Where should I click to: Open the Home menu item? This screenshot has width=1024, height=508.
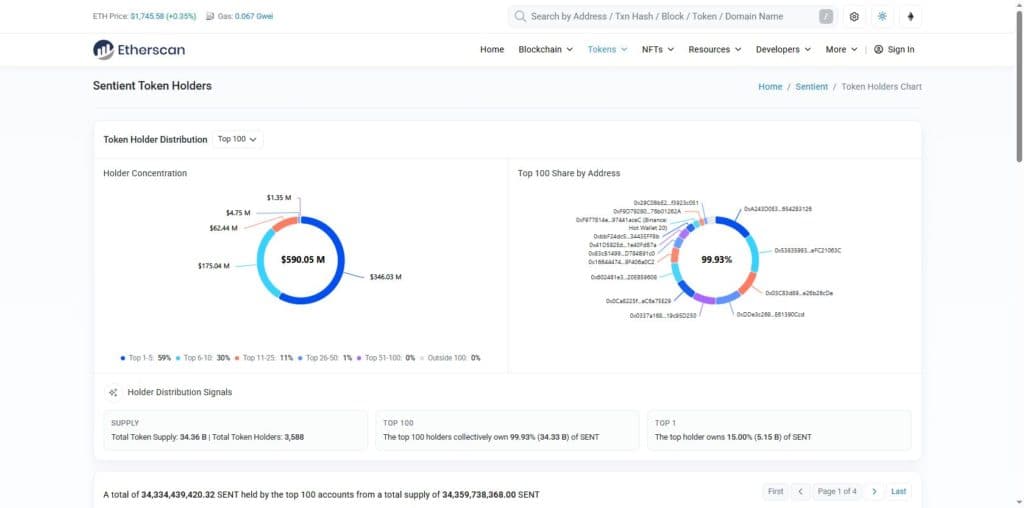coord(492,50)
